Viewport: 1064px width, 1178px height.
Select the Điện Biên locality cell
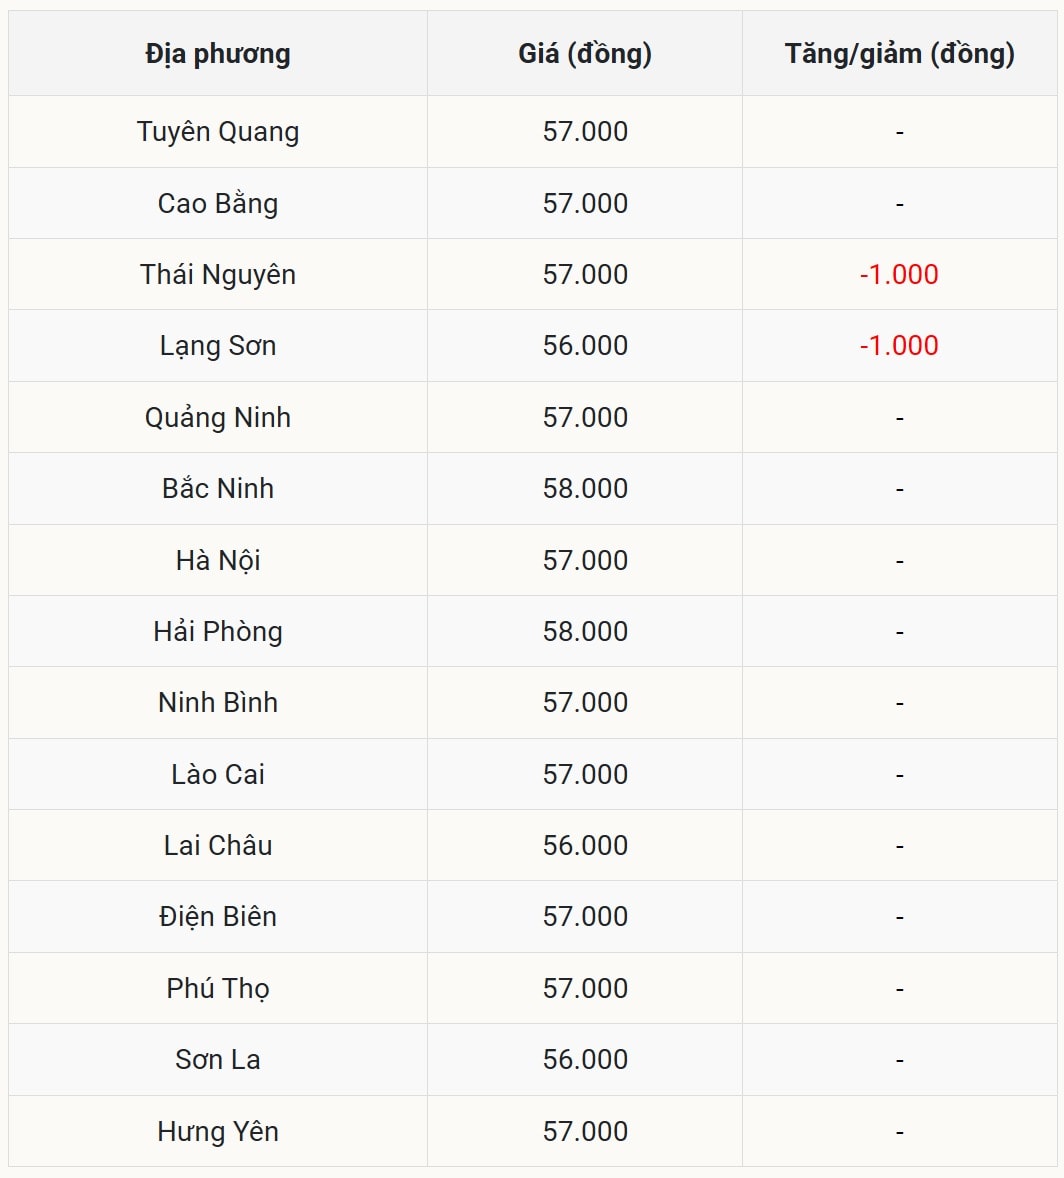(218, 917)
